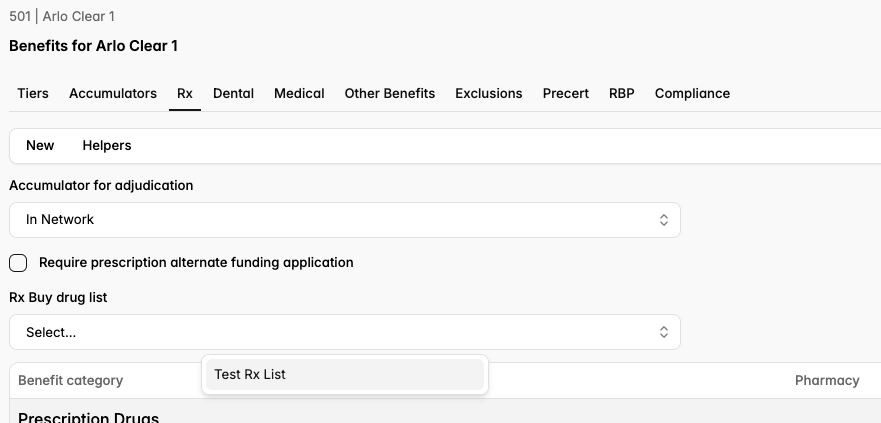Switch to the Exclusions tab
This screenshot has width=881, height=423.
[489, 93]
